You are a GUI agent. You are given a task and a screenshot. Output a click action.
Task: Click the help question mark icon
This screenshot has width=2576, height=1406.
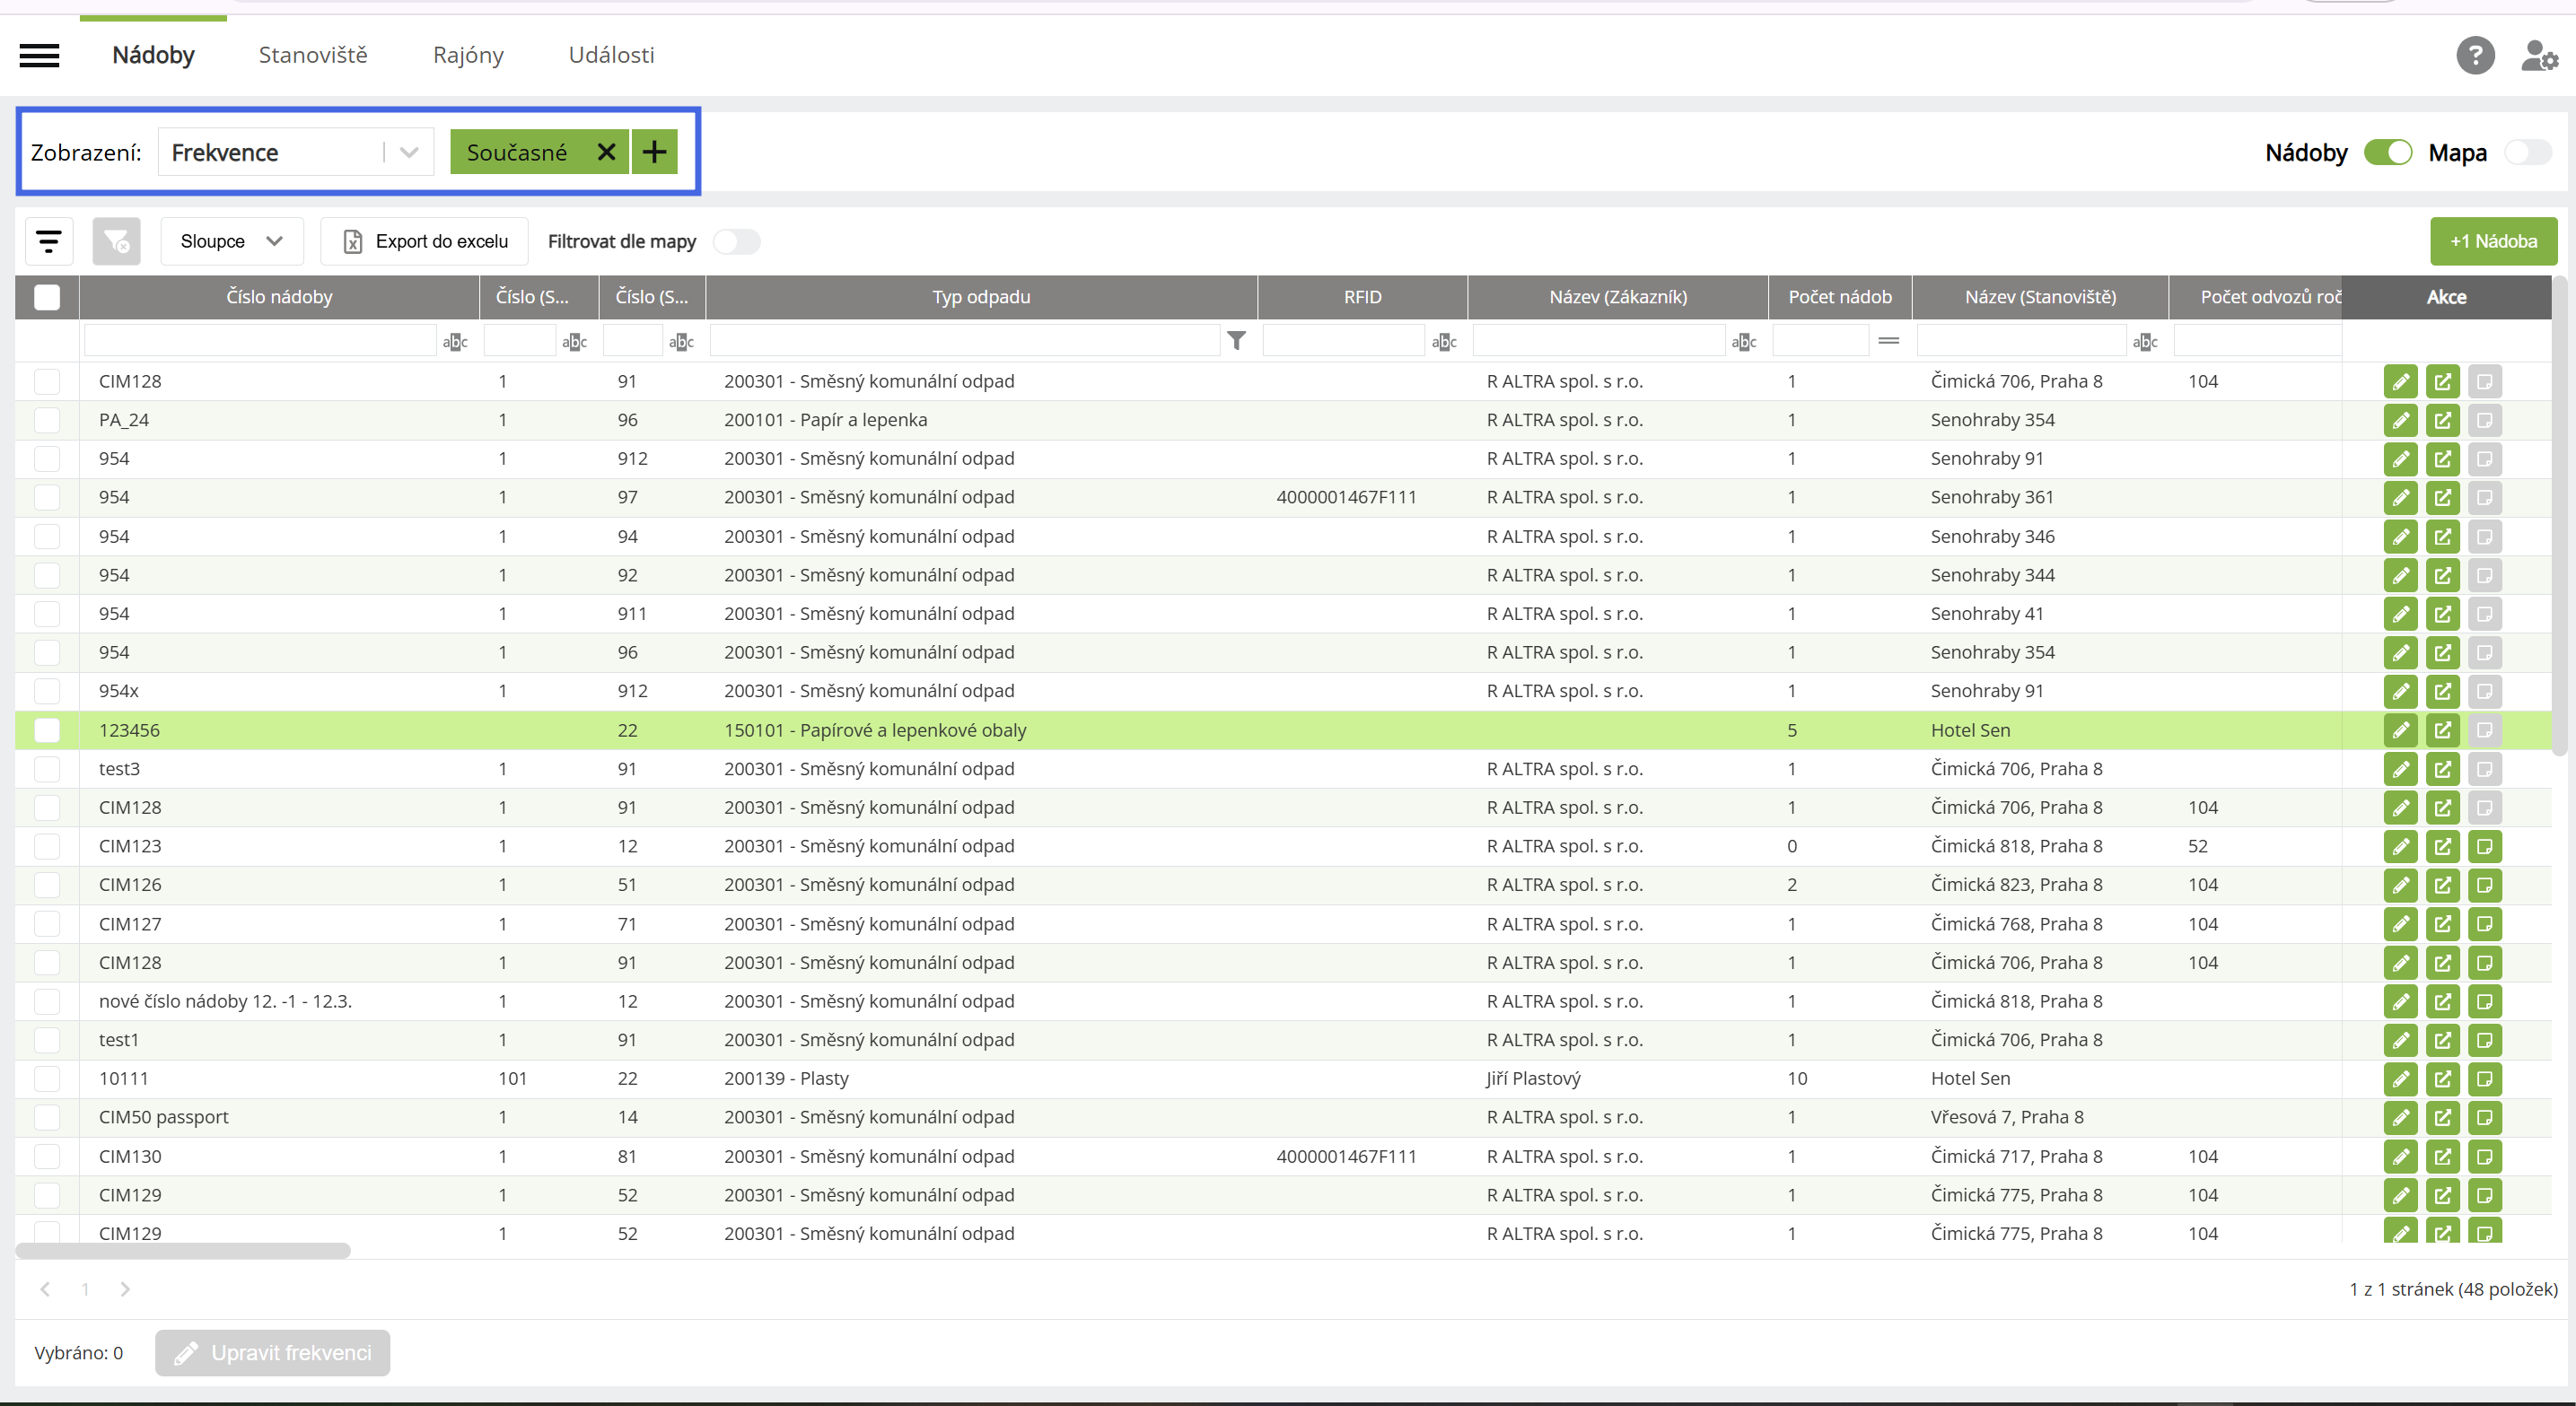2475,56
